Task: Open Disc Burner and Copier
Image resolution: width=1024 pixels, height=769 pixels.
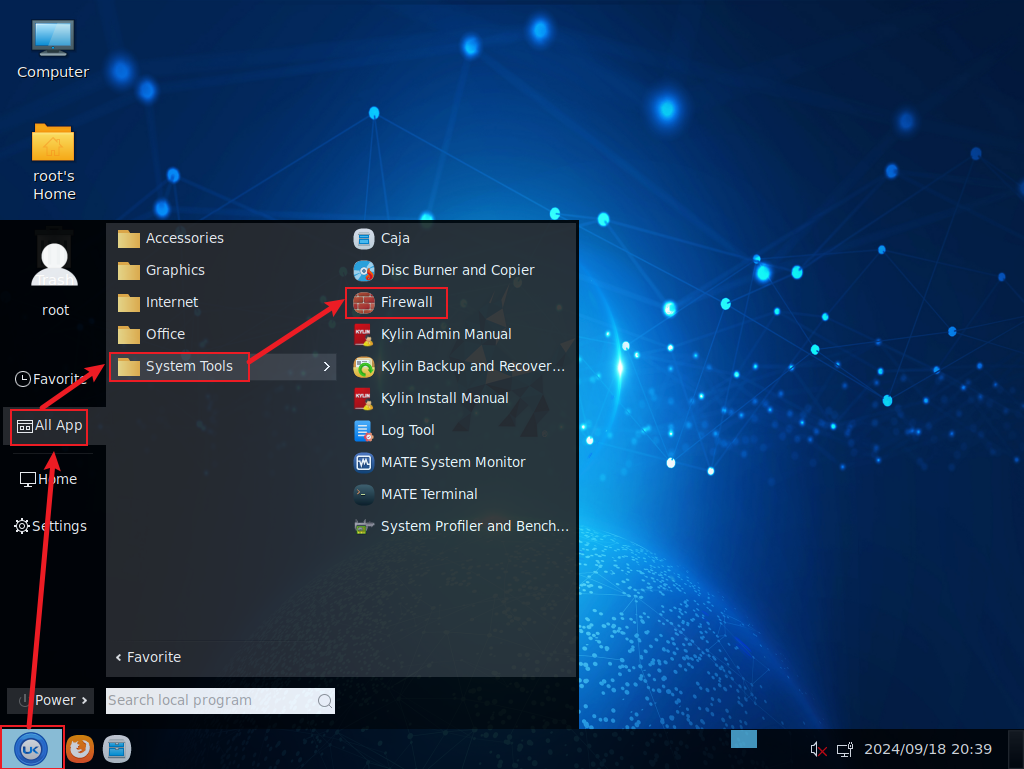Action: [457, 270]
